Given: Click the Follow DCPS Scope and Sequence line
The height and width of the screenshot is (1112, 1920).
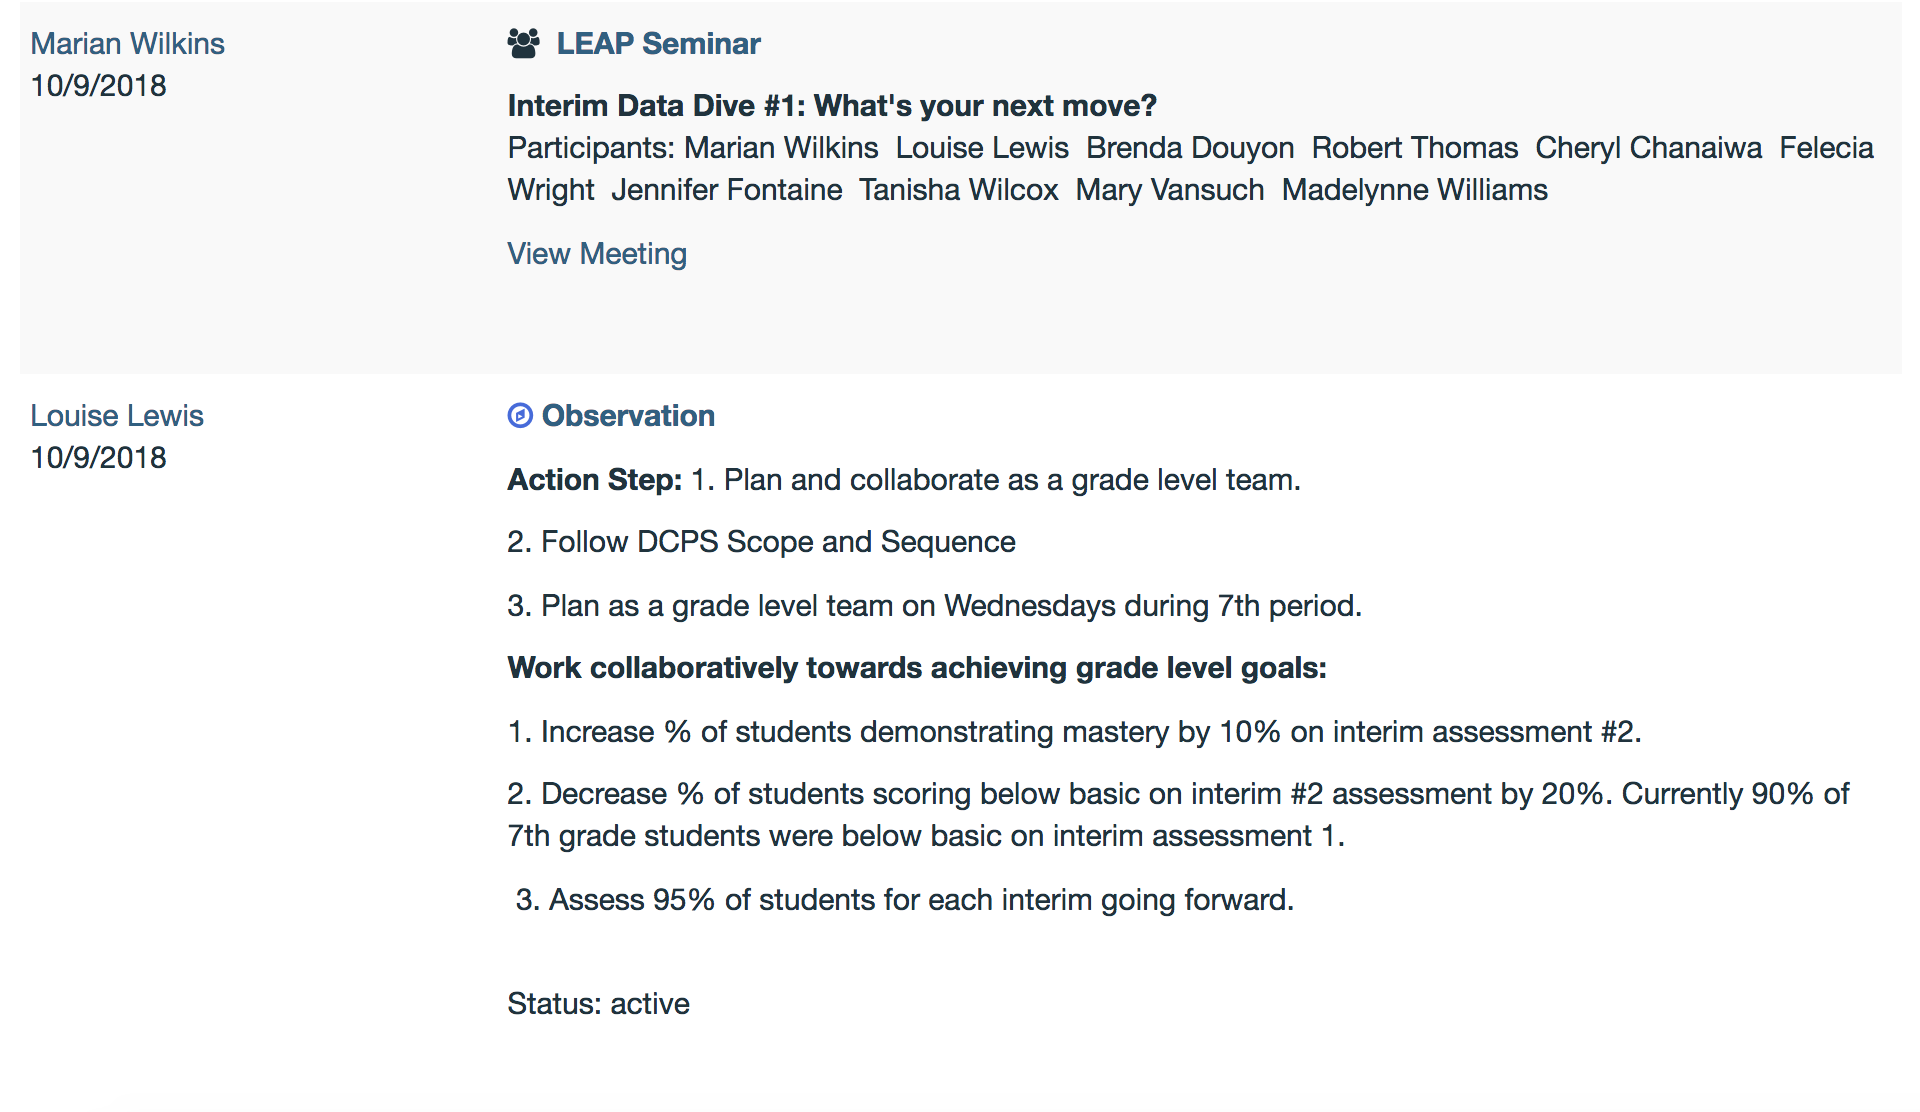Looking at the screenshot, I should (761, 542).
